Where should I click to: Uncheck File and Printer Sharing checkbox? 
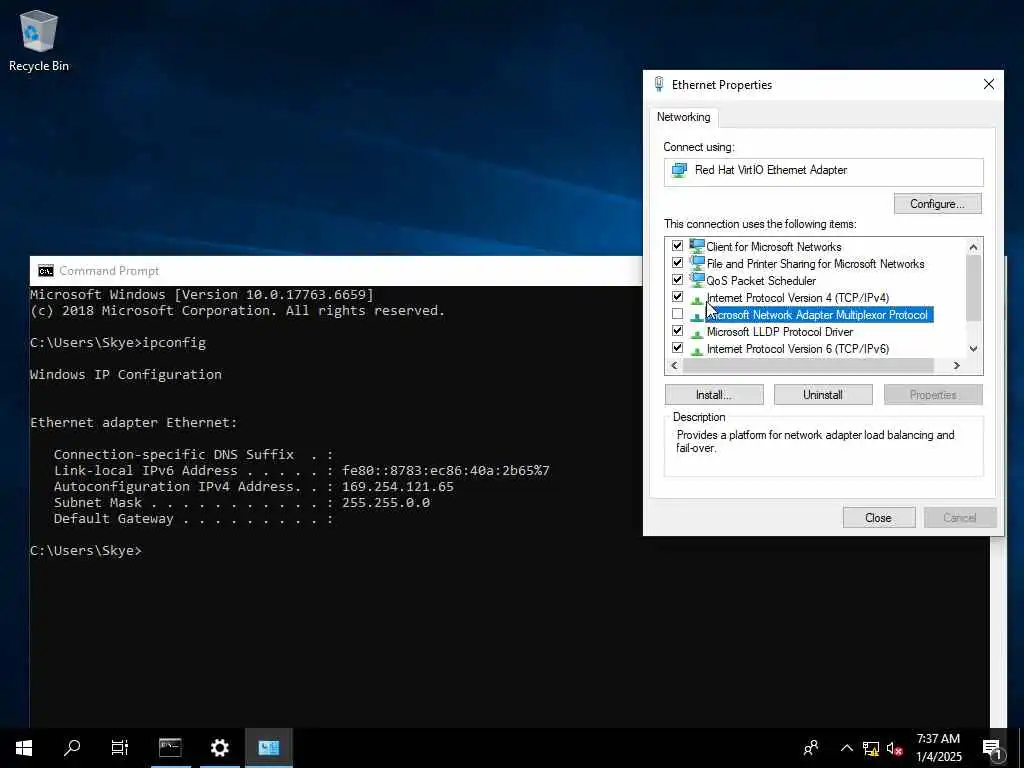click(677, 263)
